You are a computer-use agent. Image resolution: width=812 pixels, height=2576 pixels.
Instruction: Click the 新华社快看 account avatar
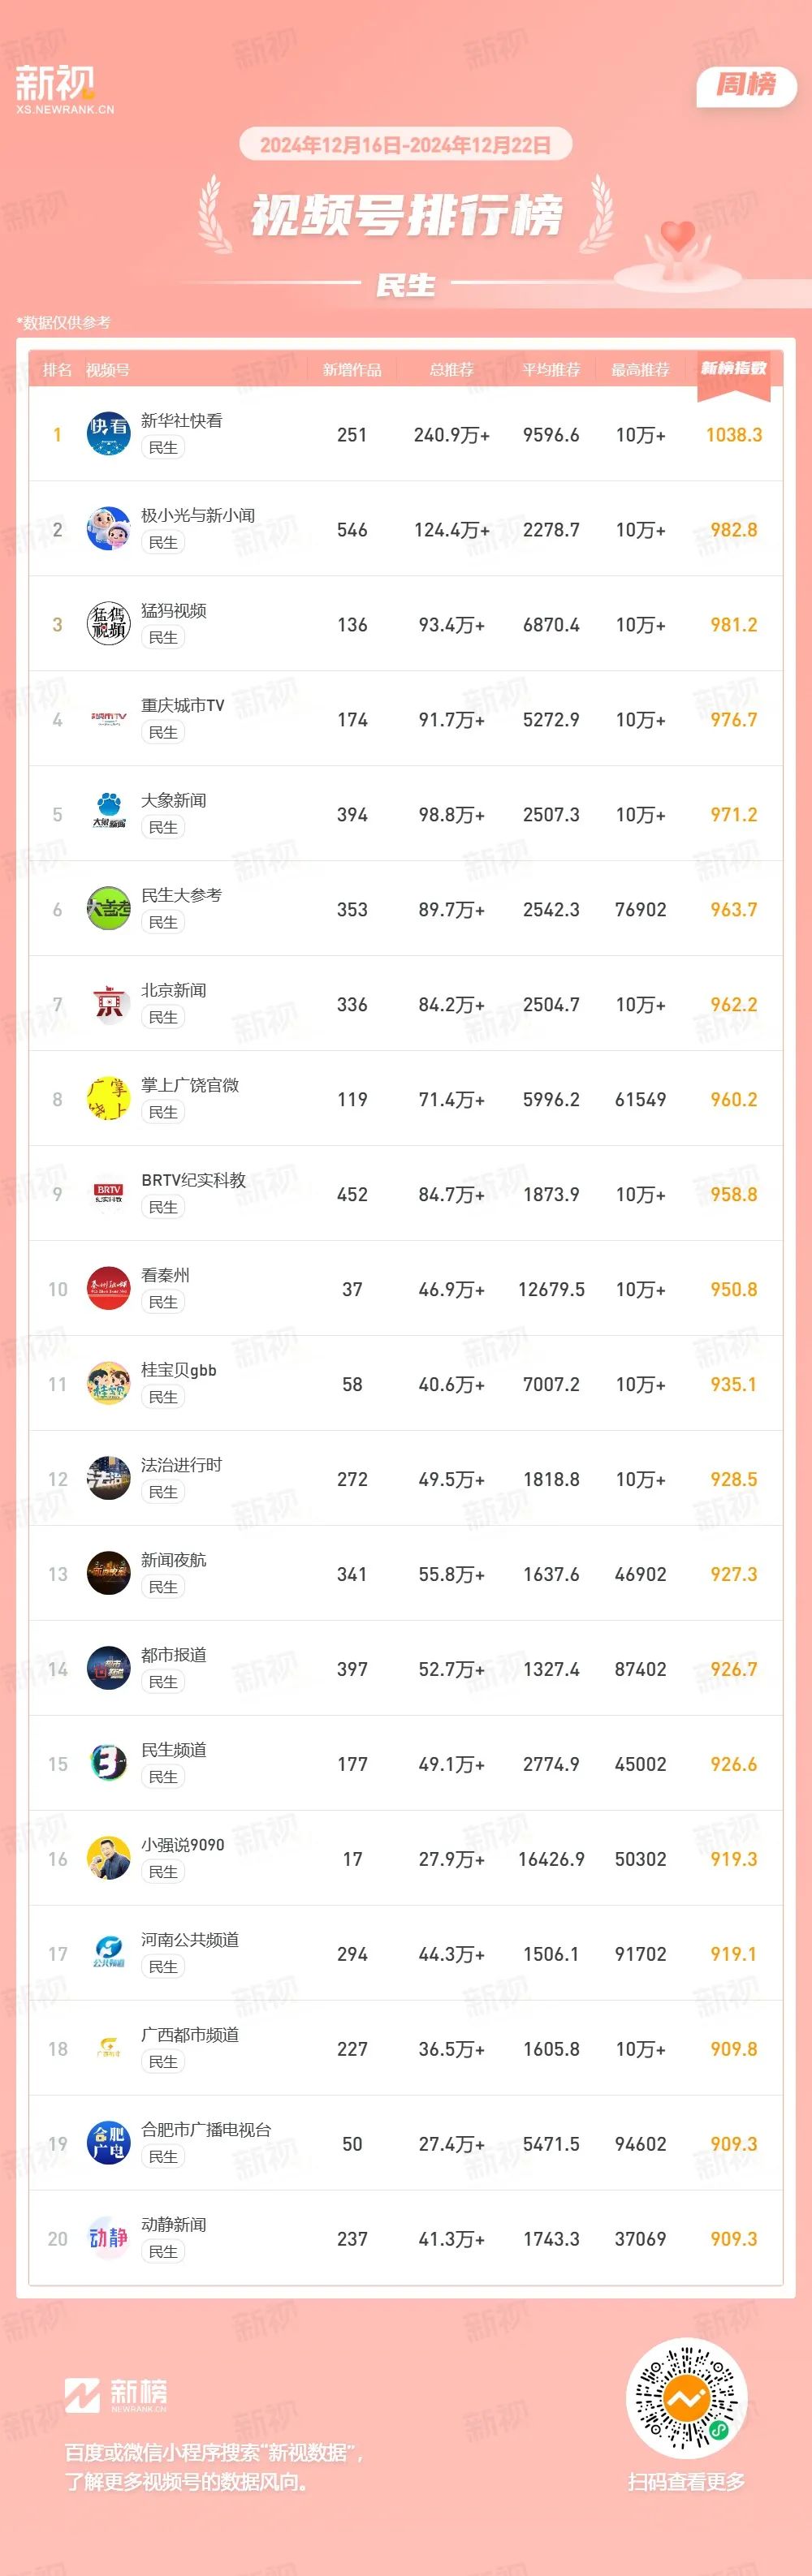[108, 434]
